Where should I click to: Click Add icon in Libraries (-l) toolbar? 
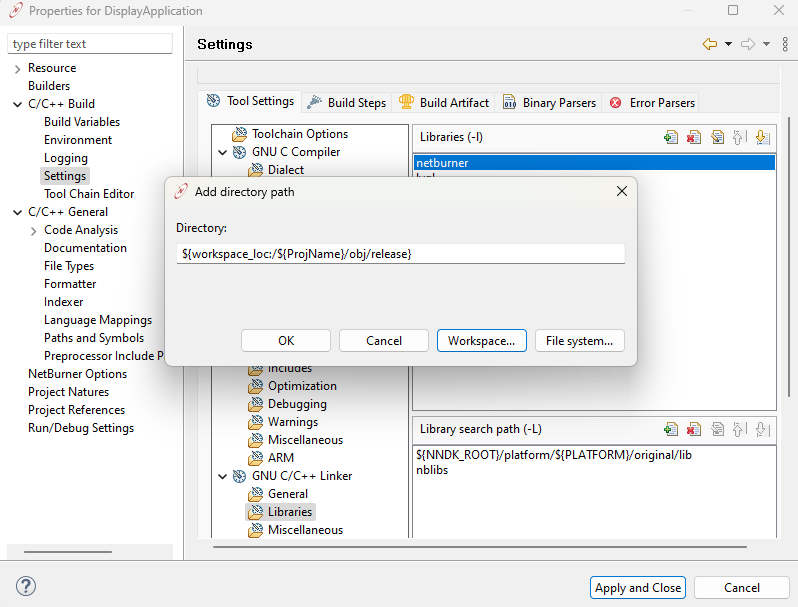[671, 138]
